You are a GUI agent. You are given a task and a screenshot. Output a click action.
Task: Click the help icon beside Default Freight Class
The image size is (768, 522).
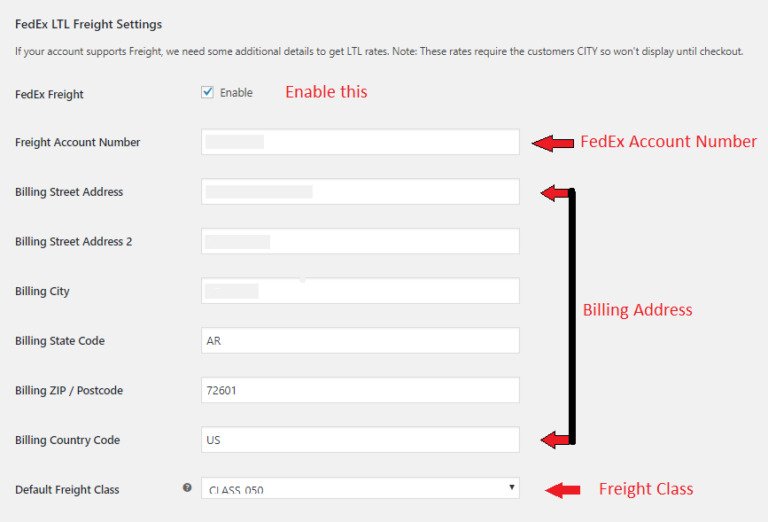[x=187, y=488]
